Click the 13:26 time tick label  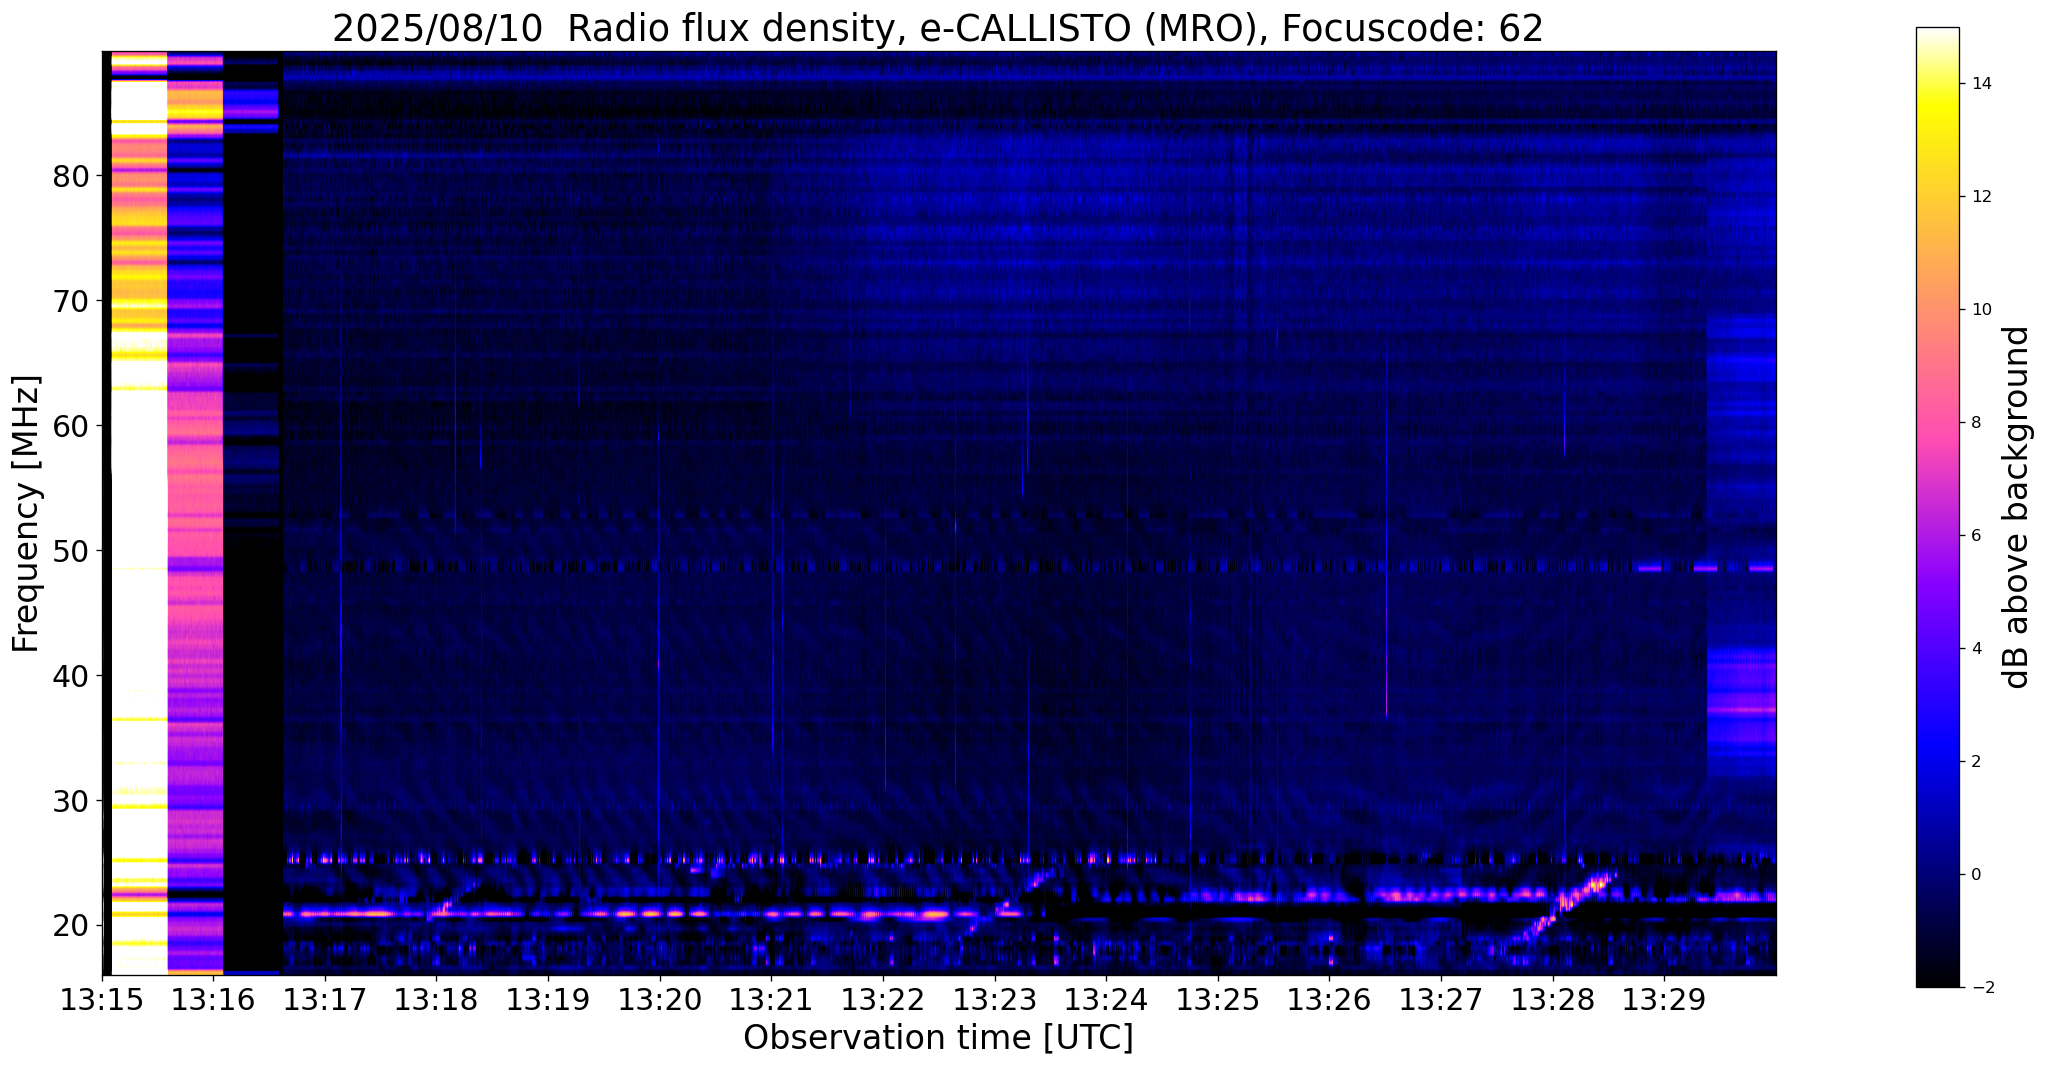(x=1329, y=998)
